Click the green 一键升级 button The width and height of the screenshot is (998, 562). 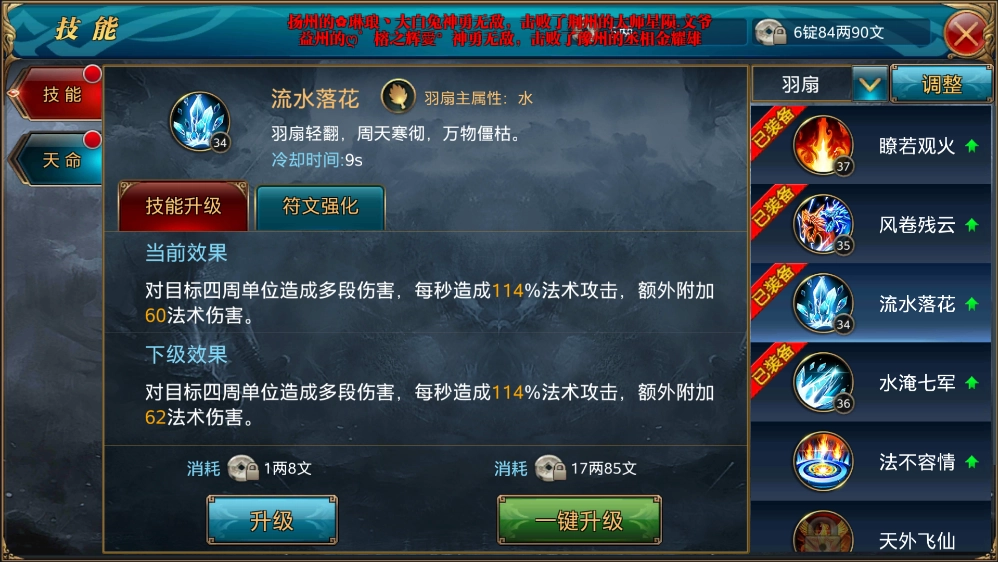(579, 521)
